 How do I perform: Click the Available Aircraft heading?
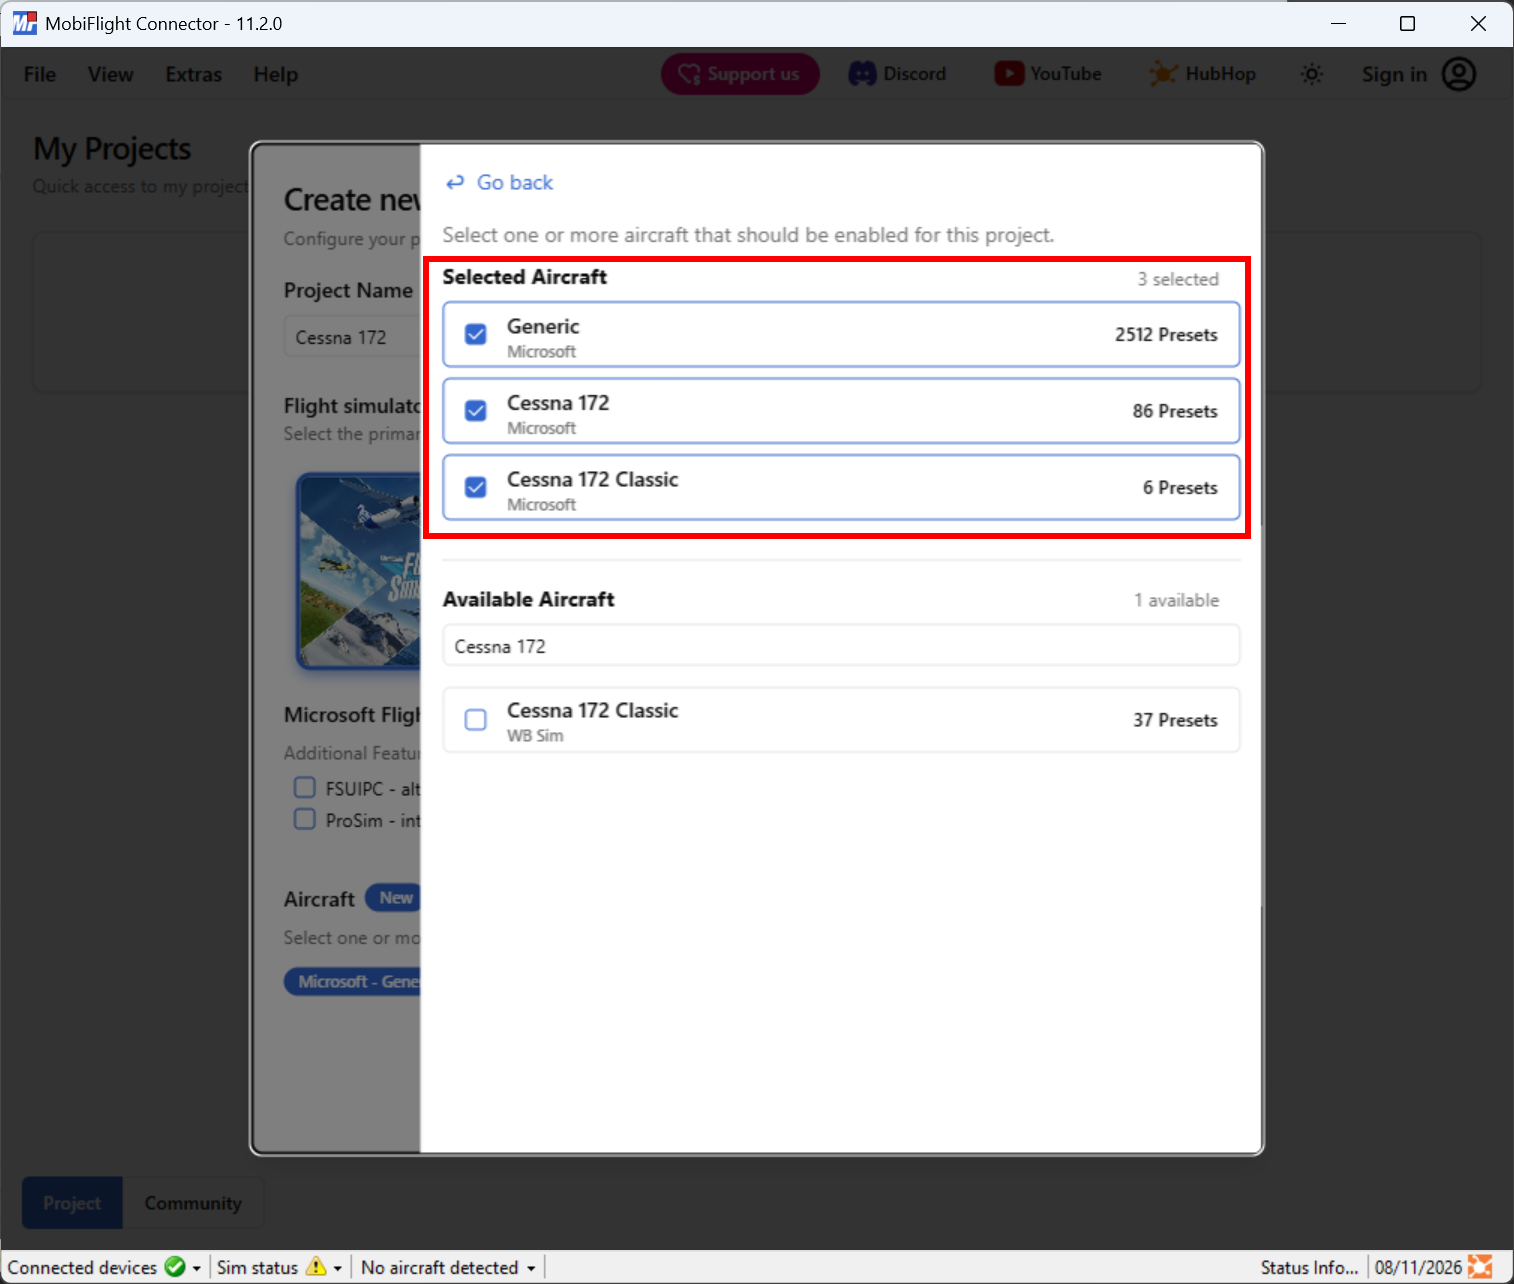(529, 599)
